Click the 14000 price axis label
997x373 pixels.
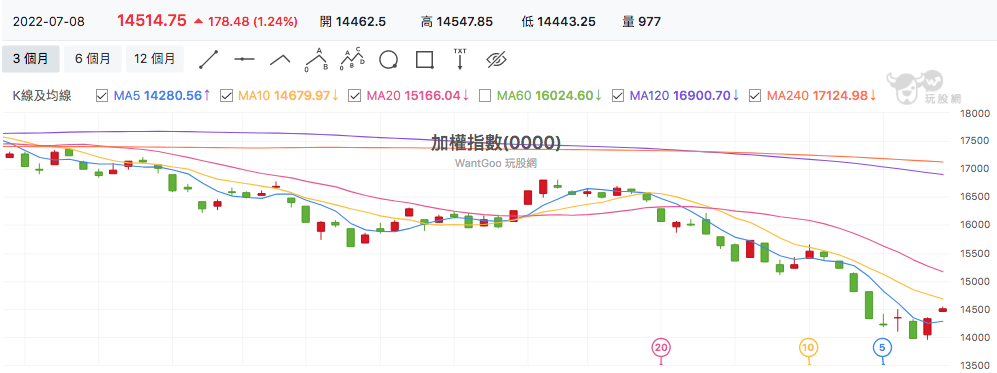(975, 337)
